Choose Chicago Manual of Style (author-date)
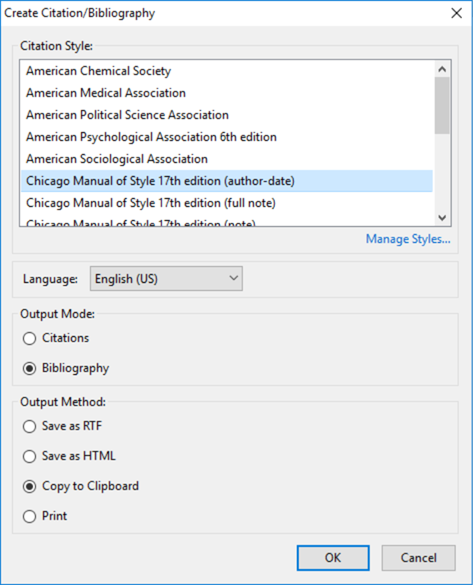The image size is (473, 585). coord(227,181)
